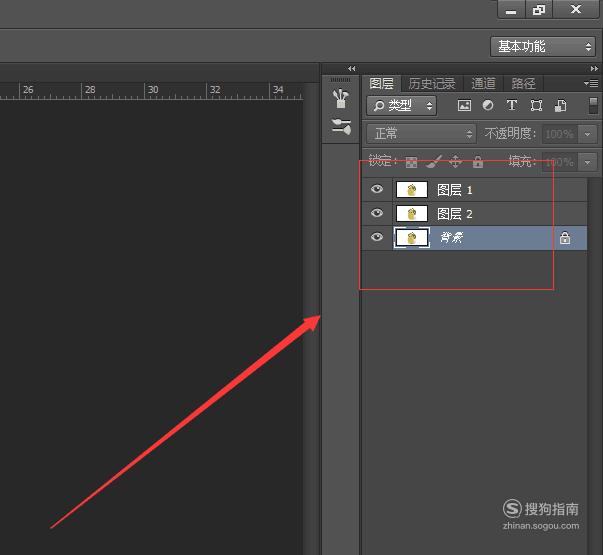Click the 不透明度 label
603x555 pixels.
tap(510, 133)
